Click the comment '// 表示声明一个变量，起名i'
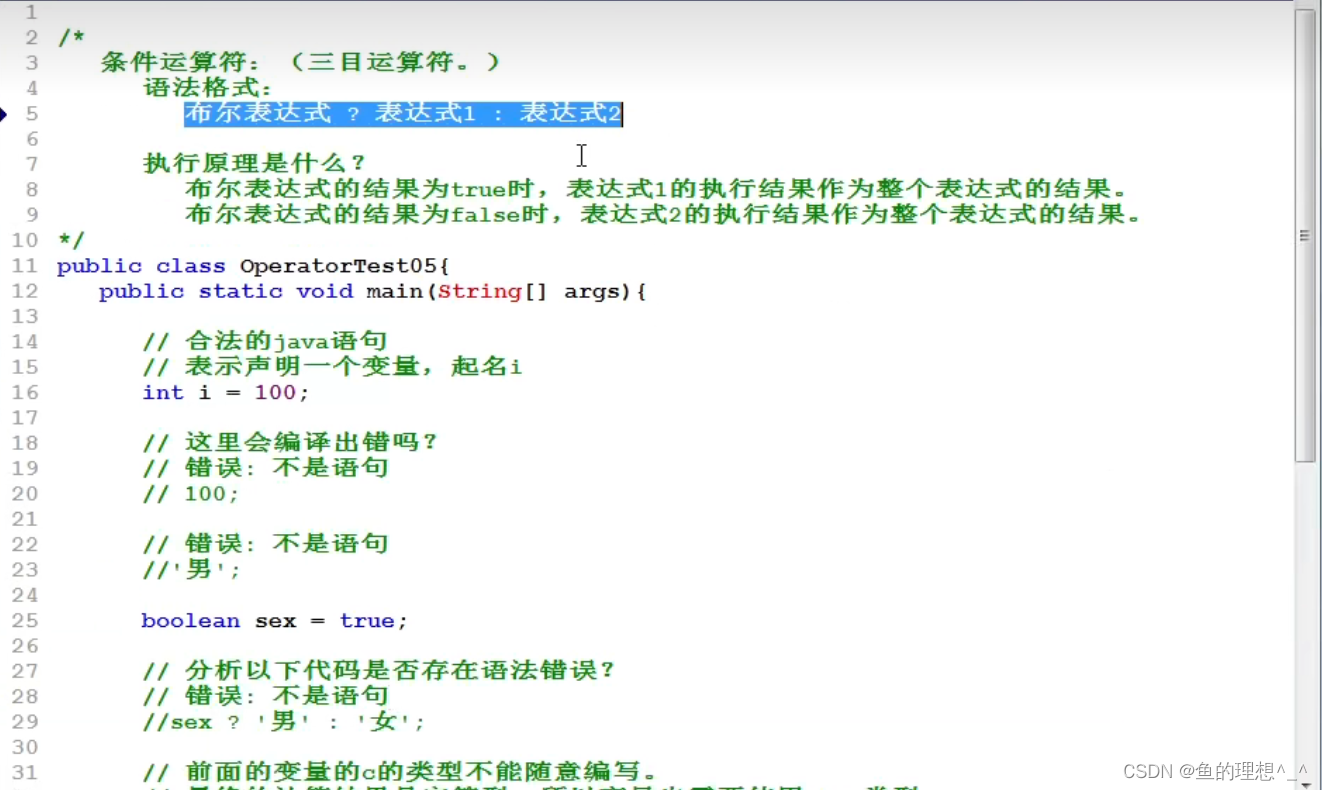 click(x=332, y=366)
